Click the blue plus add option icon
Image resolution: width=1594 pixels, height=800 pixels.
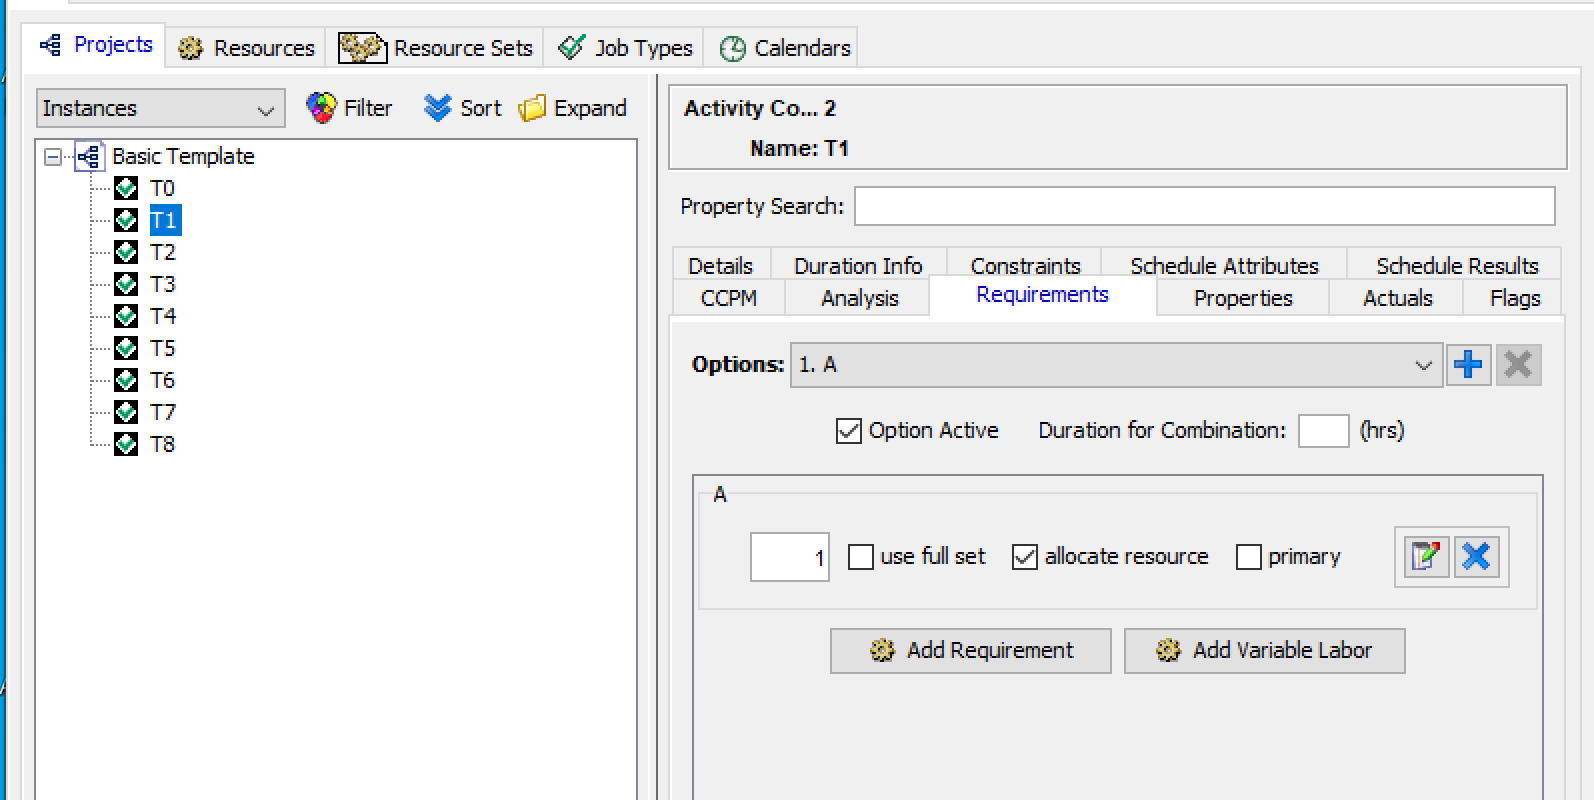[1468, 365]
